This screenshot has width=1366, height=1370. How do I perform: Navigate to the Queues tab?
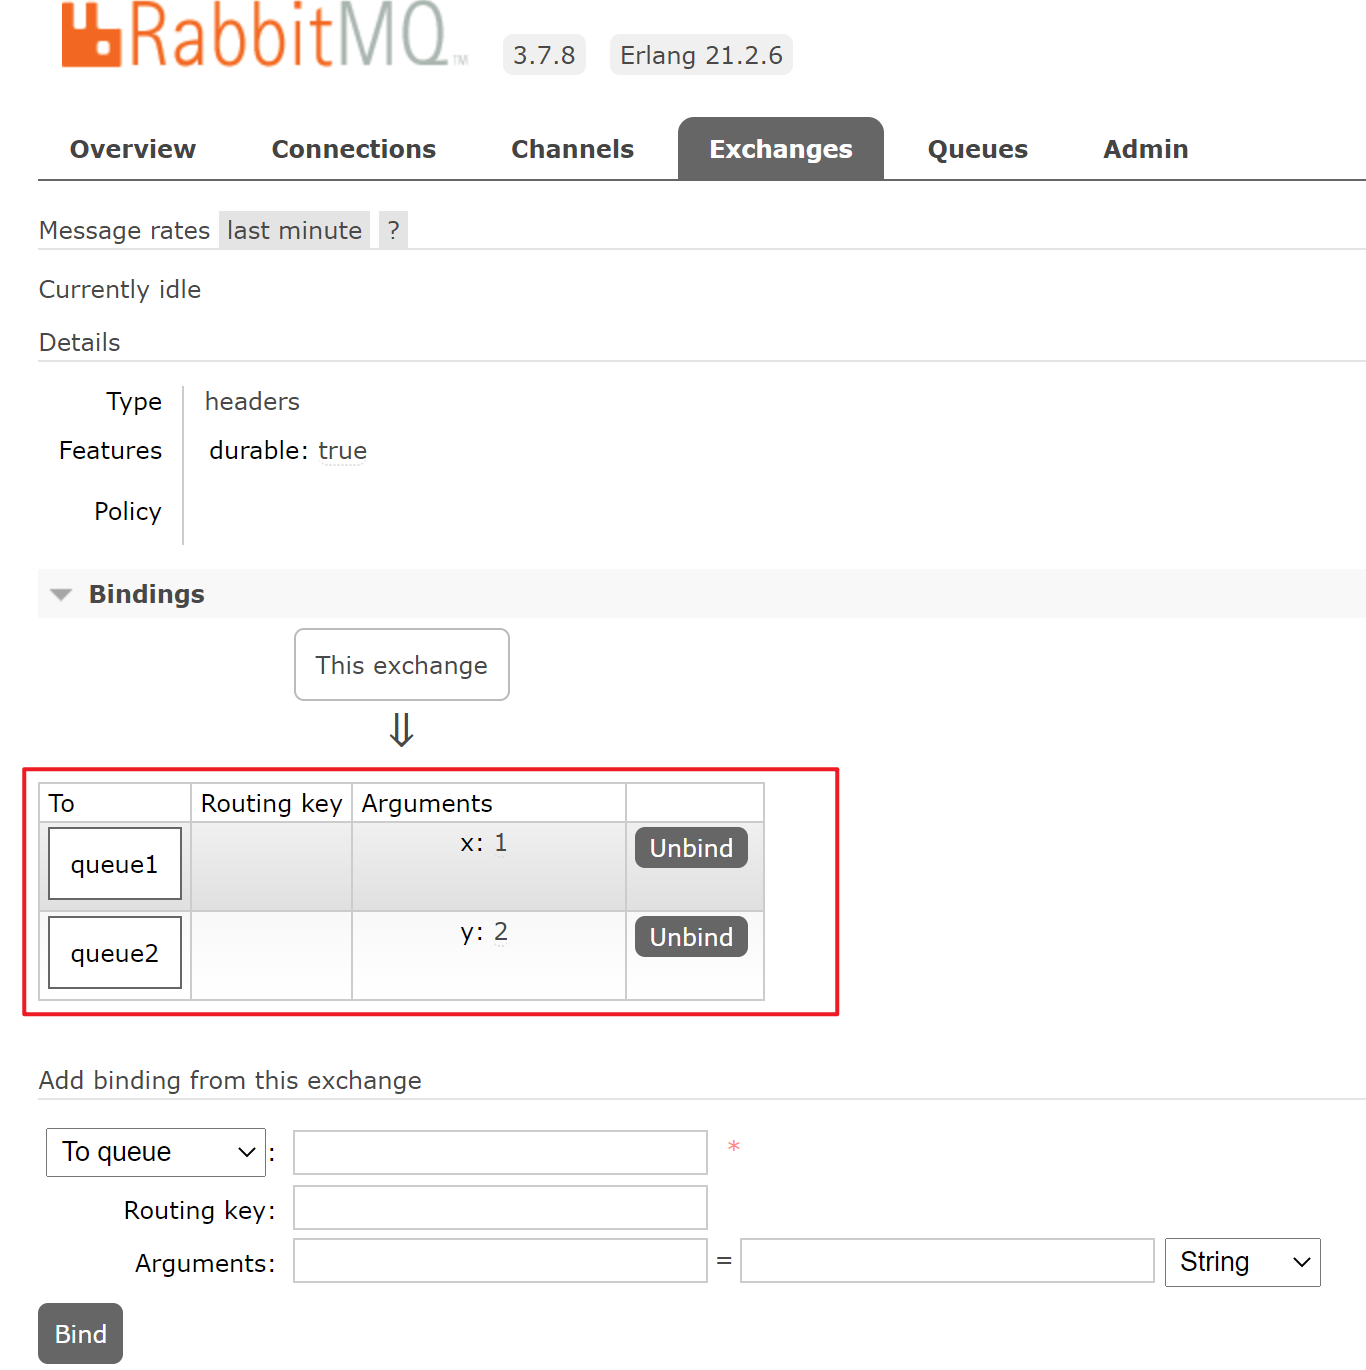[x=977, y=149]
